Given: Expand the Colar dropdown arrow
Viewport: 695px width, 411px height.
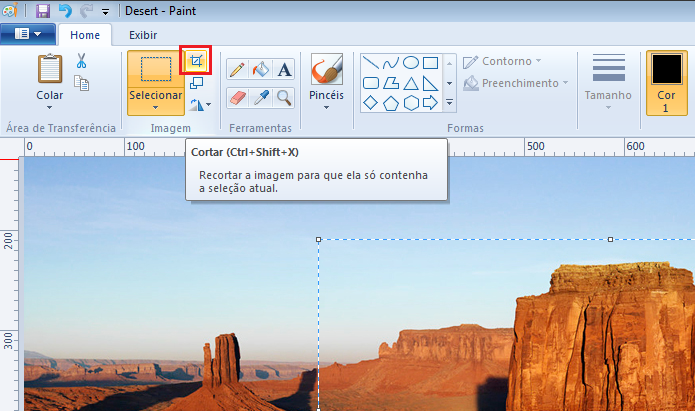Looking at the screenshot, I should [50, 107].
